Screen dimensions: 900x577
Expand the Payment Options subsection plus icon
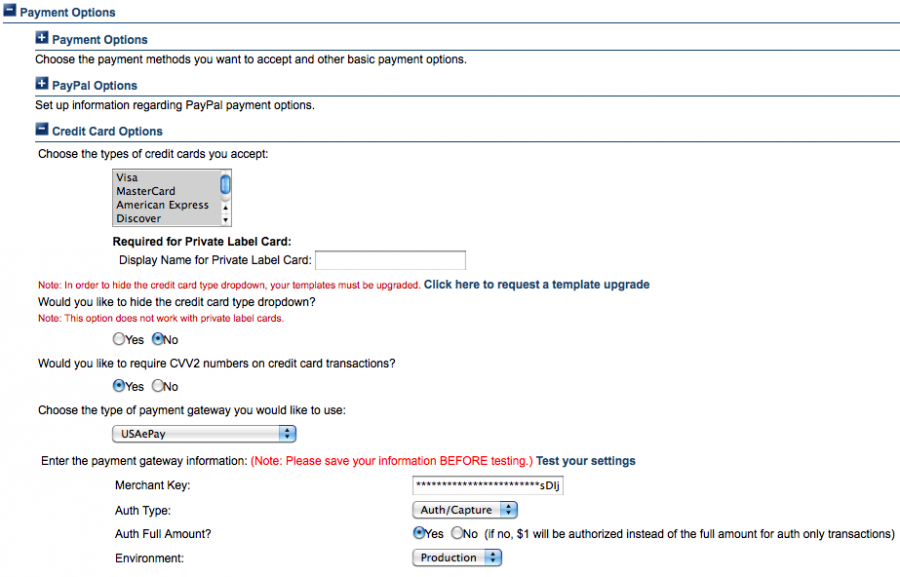(42, 38)
